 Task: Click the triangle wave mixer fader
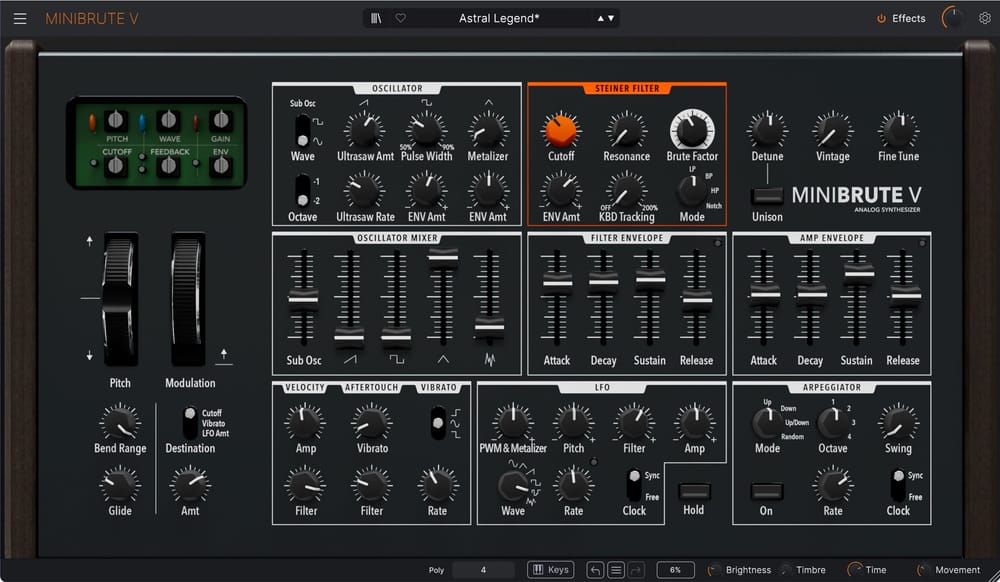[x=443, y=257]
